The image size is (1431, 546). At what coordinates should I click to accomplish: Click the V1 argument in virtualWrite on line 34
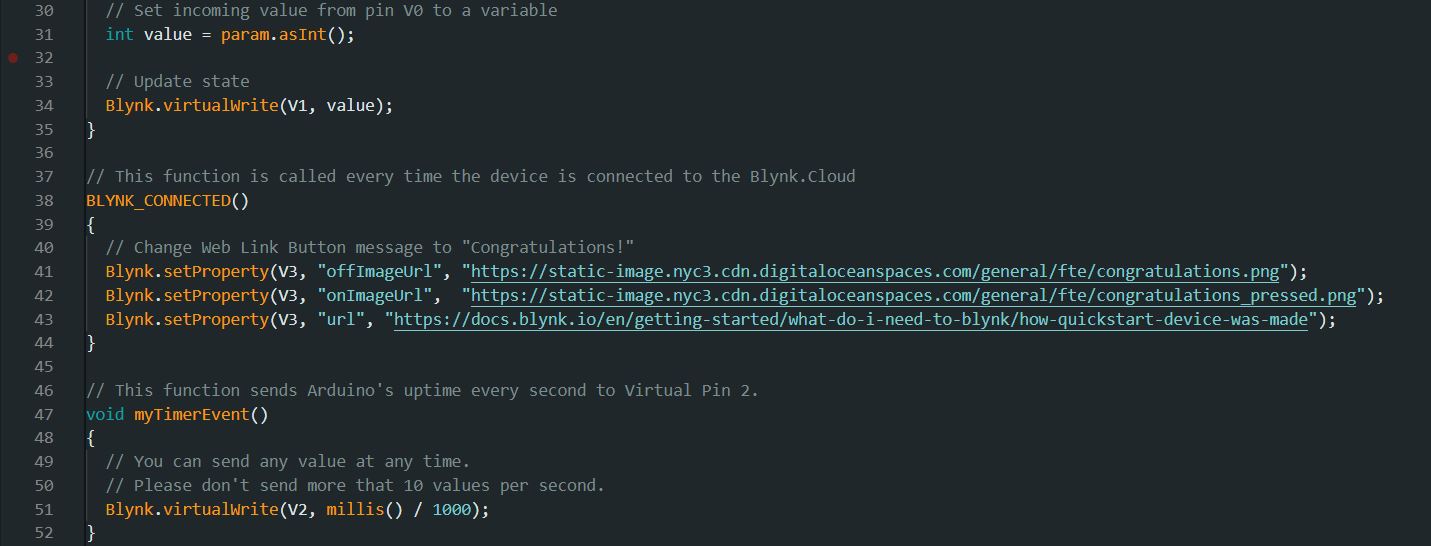tap(297, 105)
